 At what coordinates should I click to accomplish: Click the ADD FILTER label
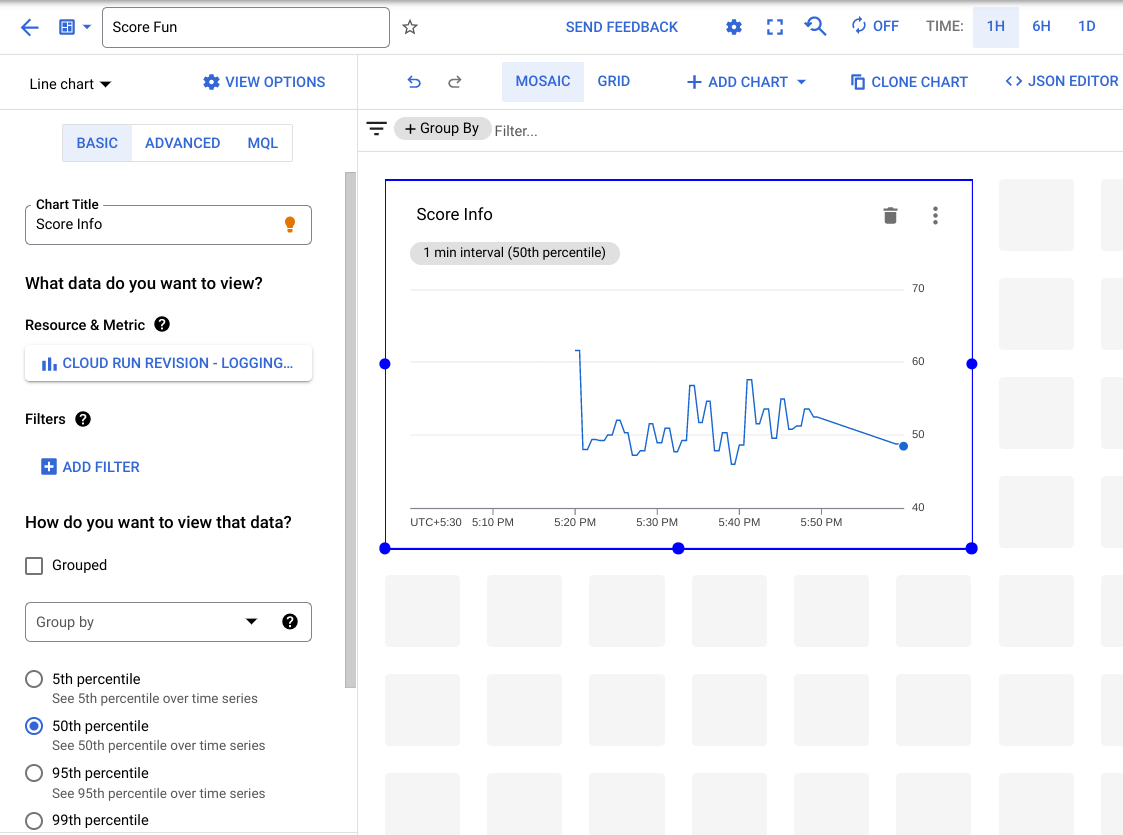coord(101,467)
